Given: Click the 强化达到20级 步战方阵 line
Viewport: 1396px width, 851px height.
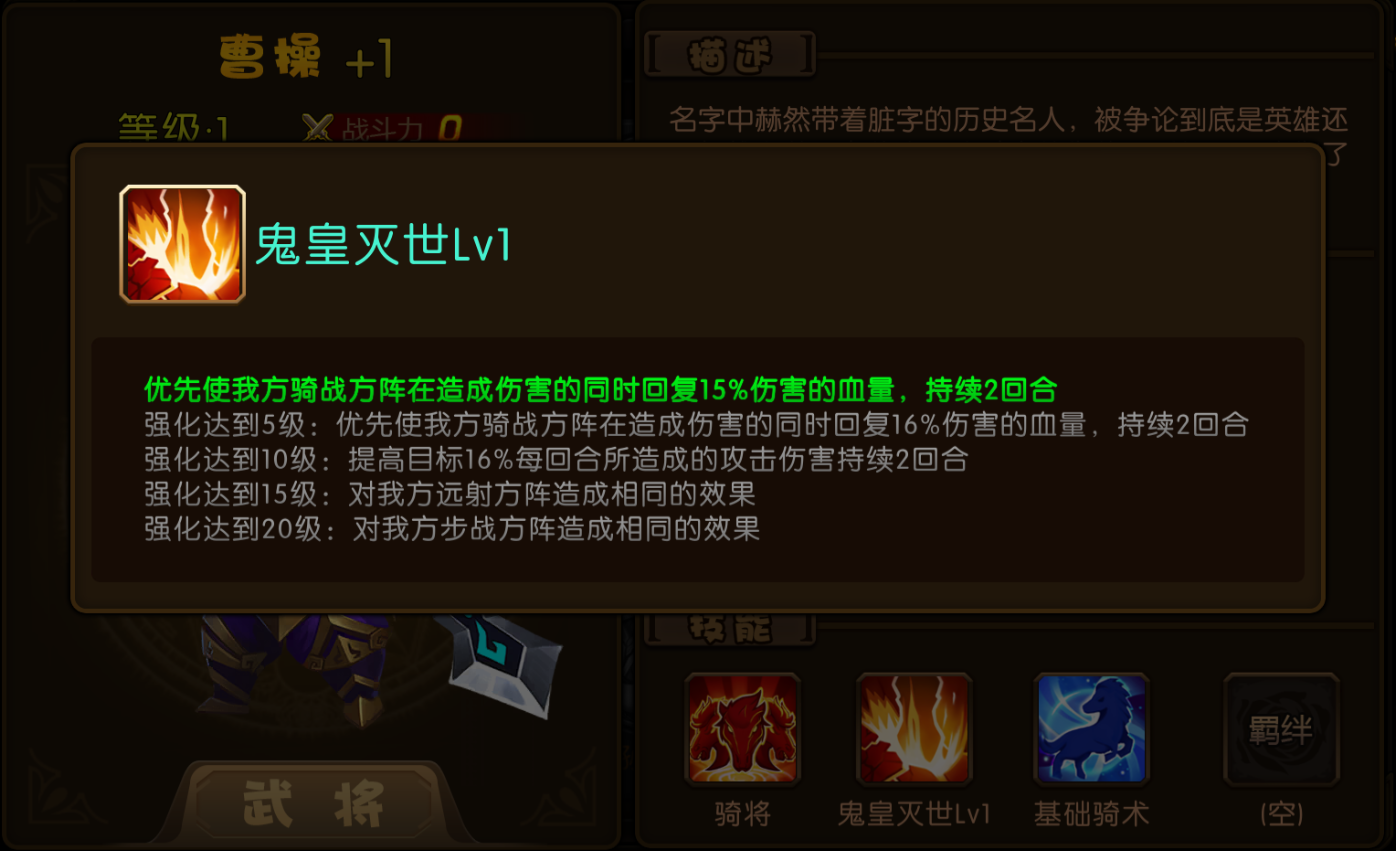Looking at the screenshot, I should pos(452,529).
